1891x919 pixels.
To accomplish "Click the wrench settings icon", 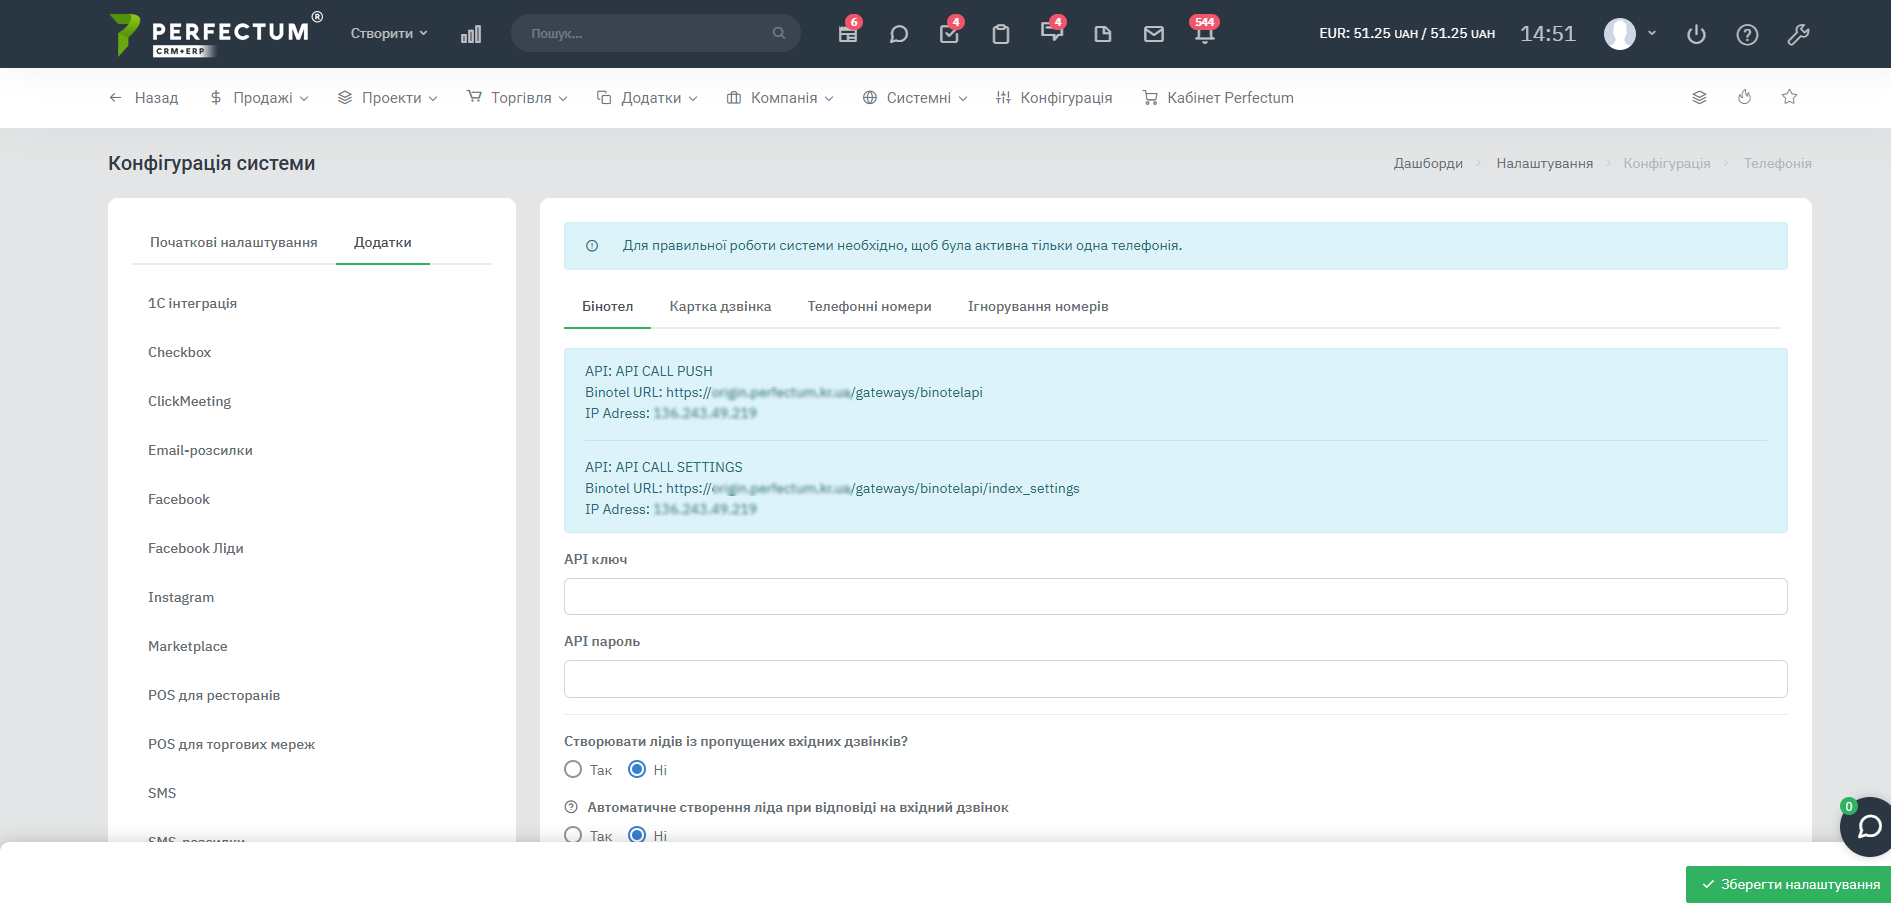I will click(x=1798, y=35).
